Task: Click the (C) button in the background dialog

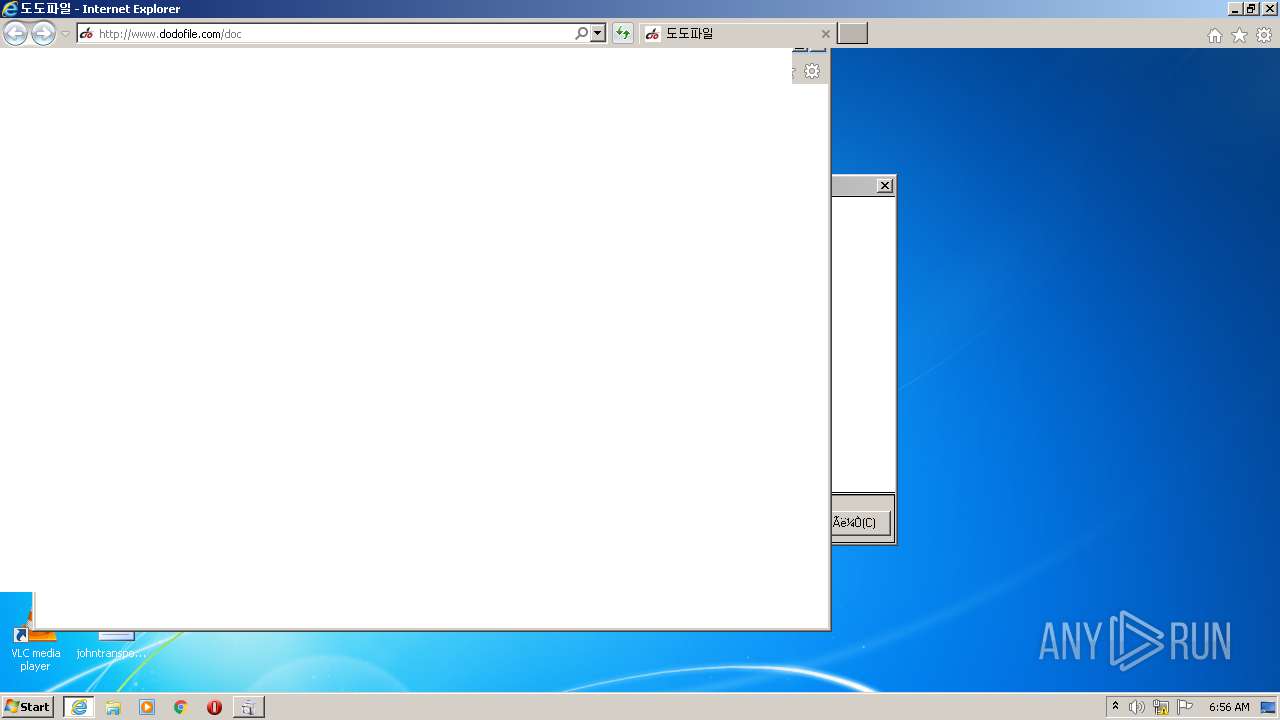Action: 860,522
